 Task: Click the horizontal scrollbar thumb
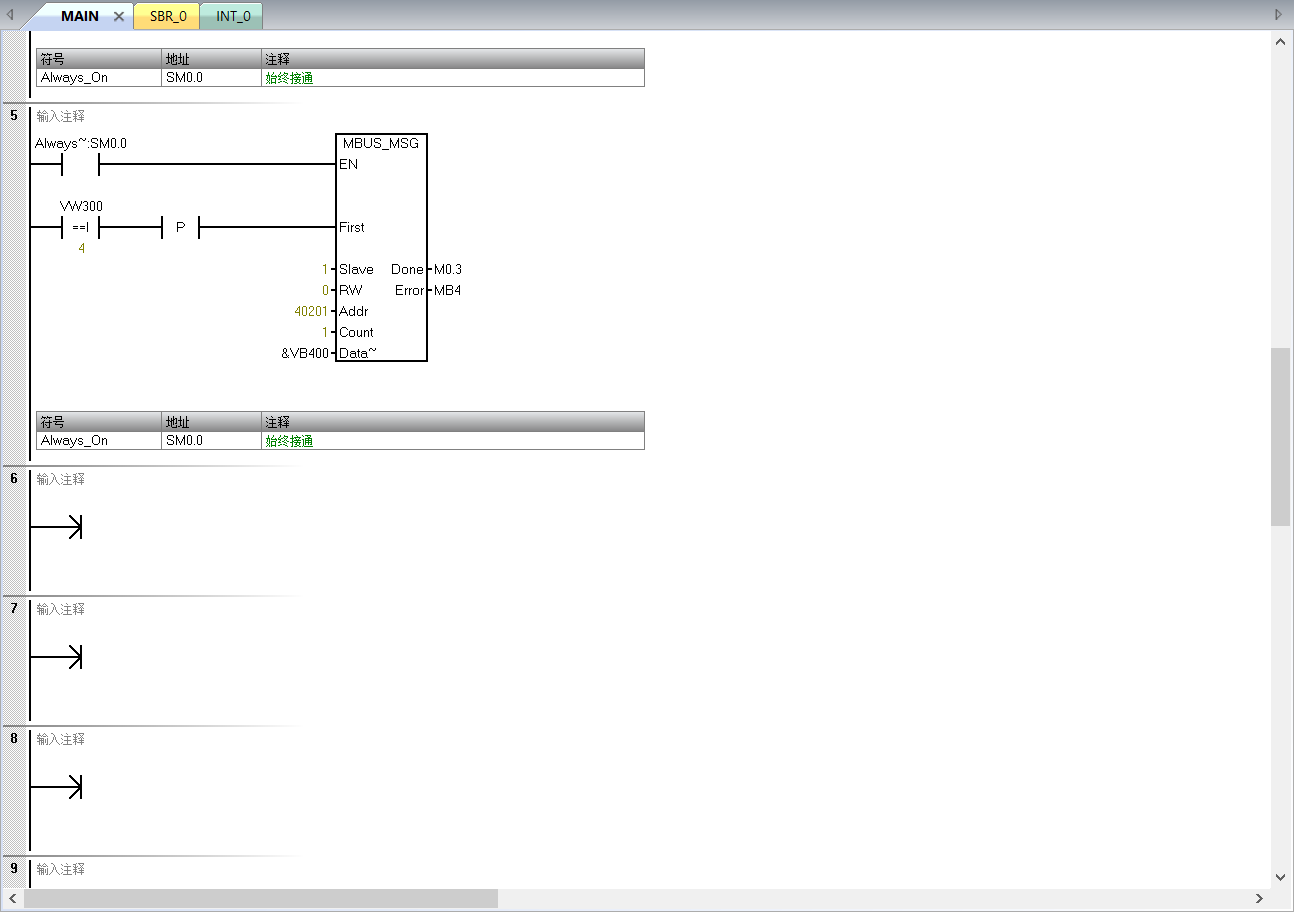[x=260, y=898]
